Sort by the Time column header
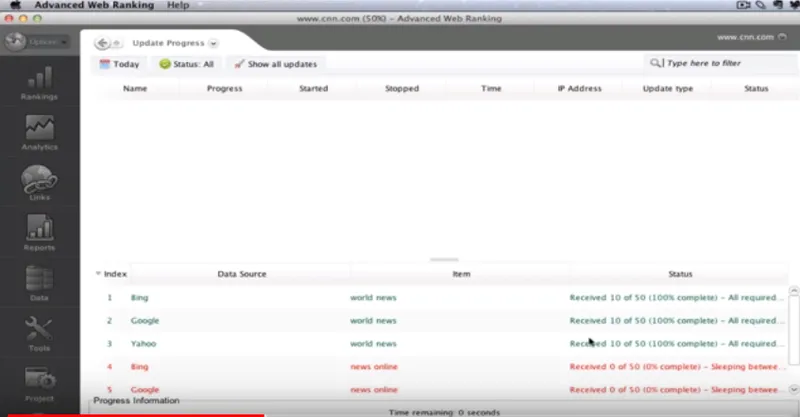 491,88
